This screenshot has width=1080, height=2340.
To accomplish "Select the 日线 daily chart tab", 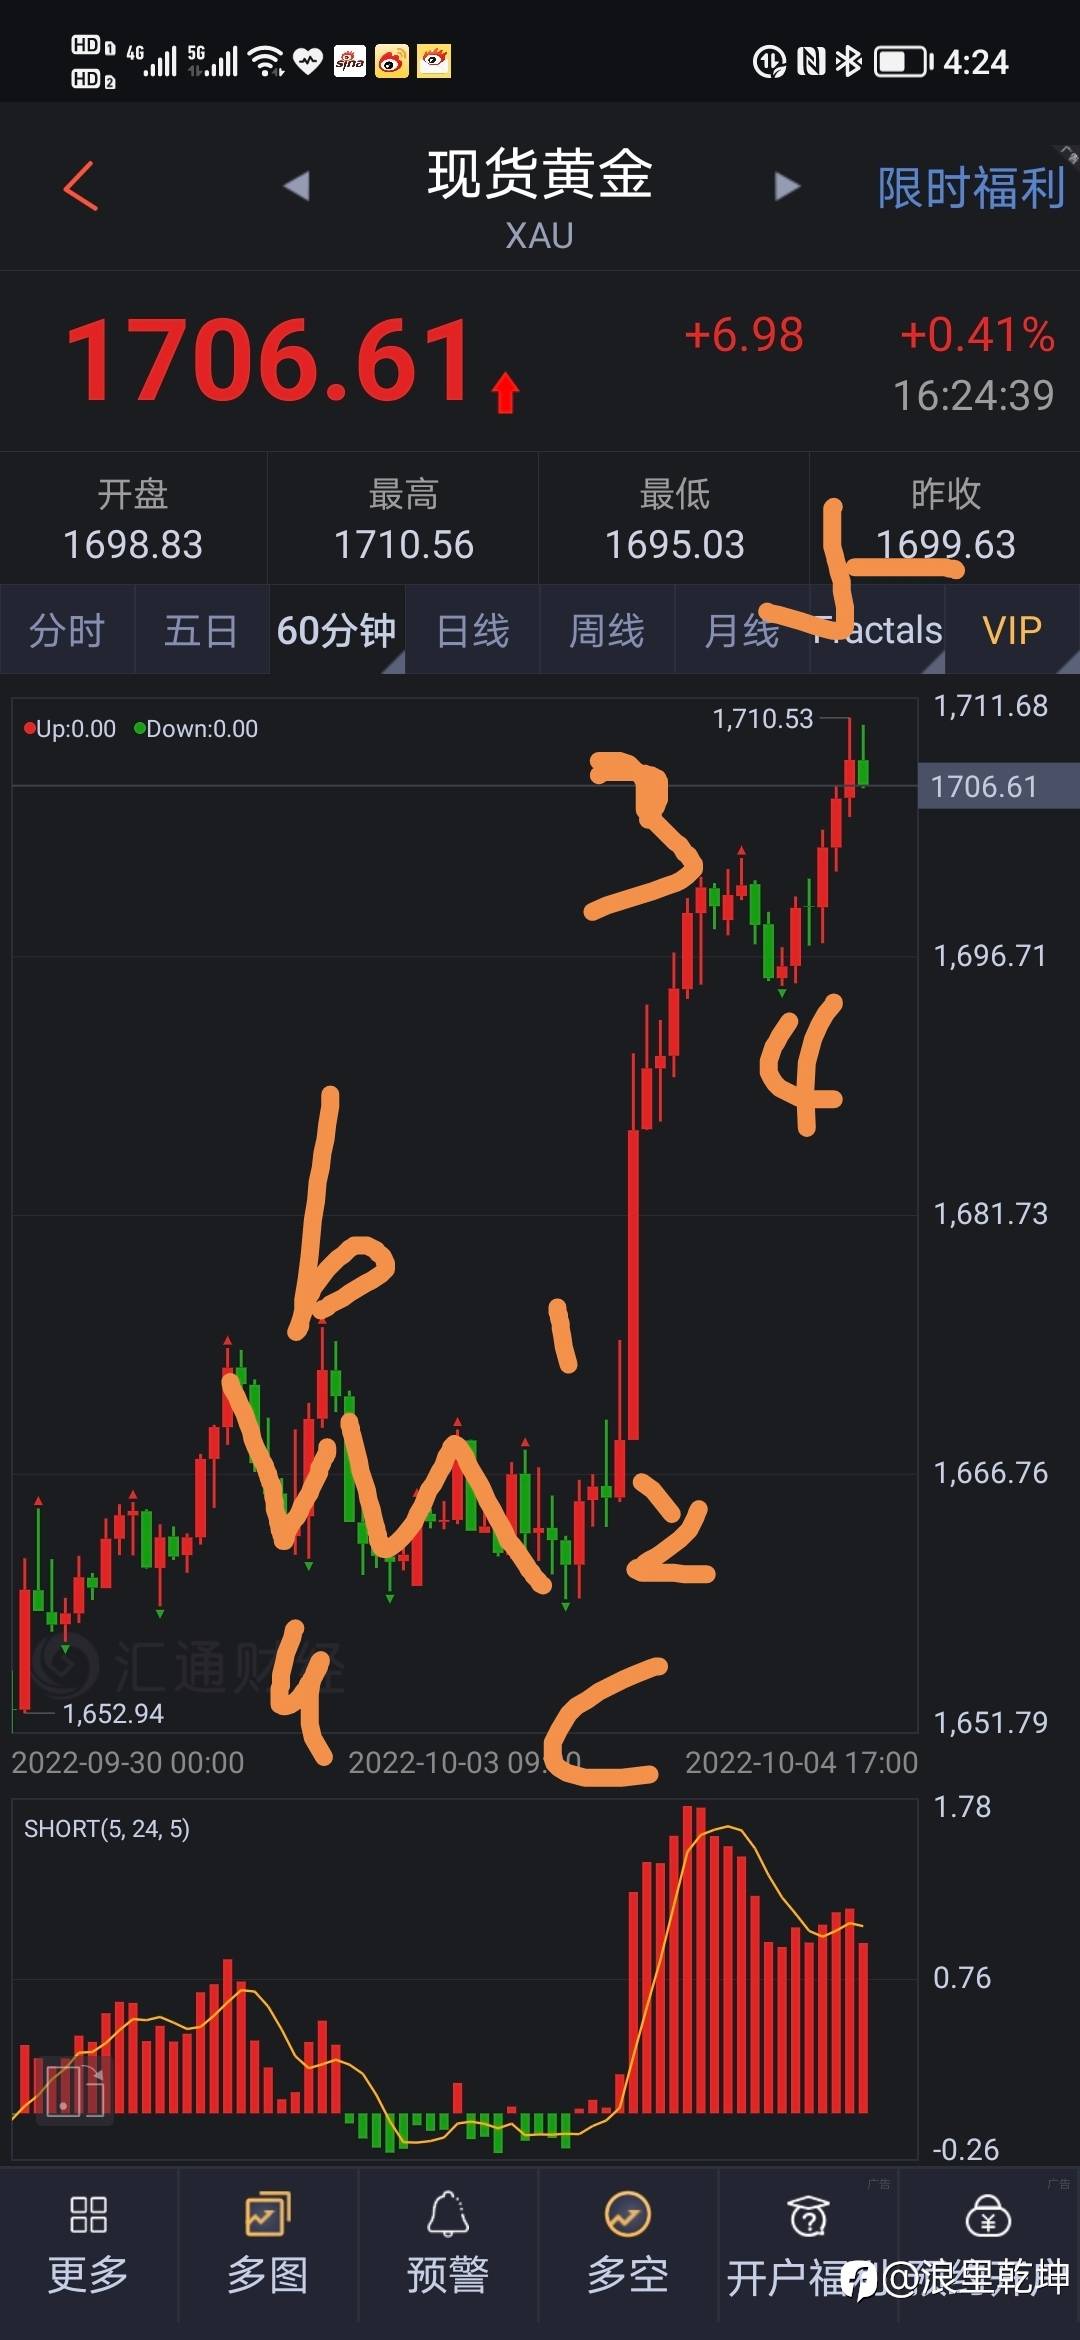I will coord(473,631).
